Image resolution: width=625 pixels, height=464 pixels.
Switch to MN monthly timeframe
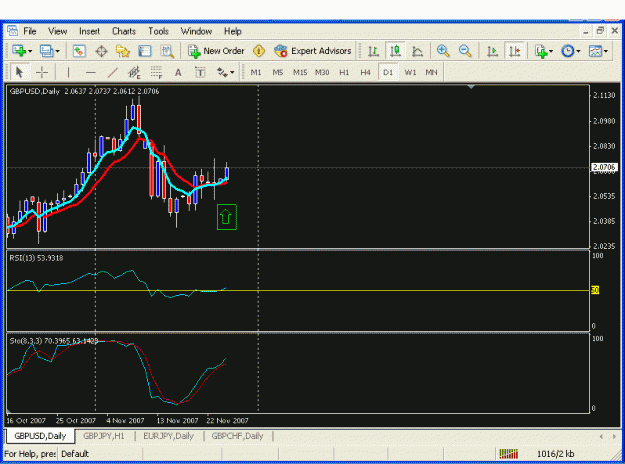[x=431, y=72]
